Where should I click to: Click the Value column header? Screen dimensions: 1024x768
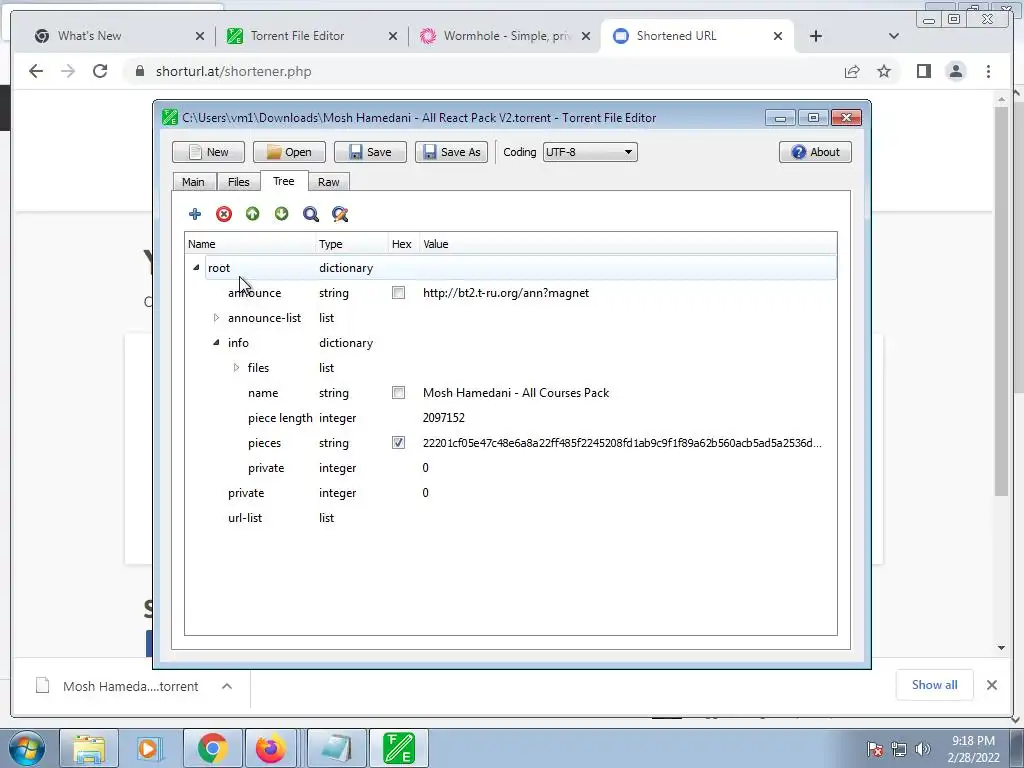coord(628,244)
